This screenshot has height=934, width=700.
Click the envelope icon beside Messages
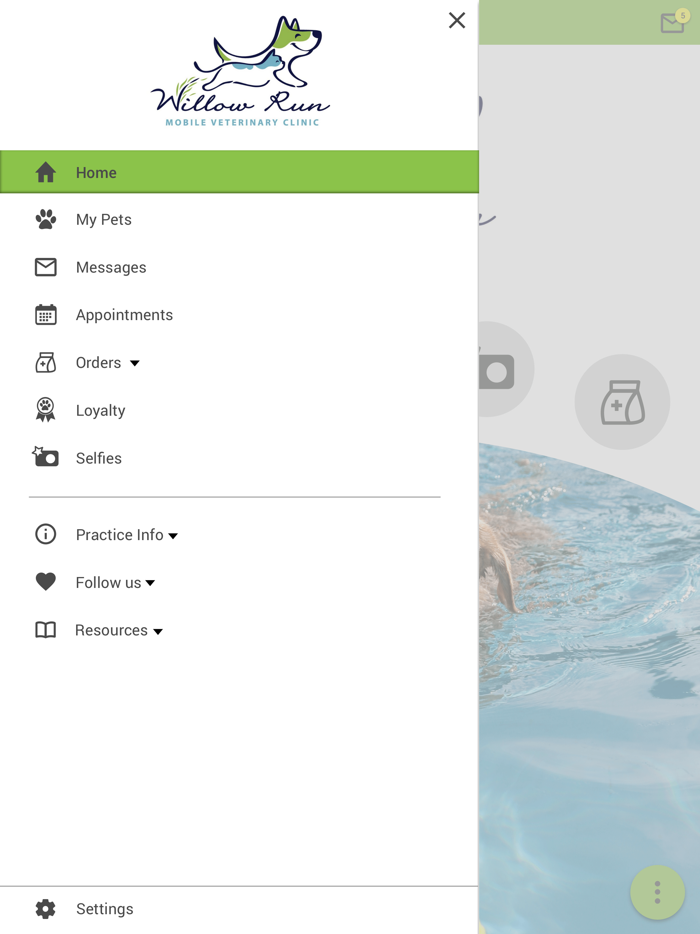click(46, 267)
